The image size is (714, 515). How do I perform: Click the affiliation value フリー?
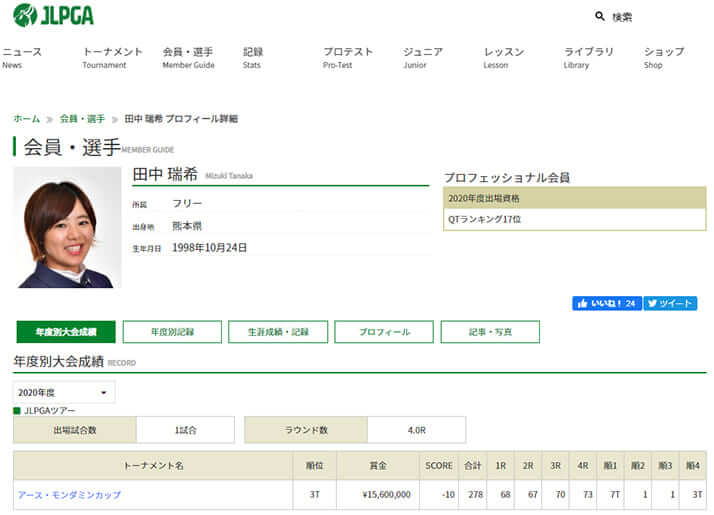click(x=187, y=204)
